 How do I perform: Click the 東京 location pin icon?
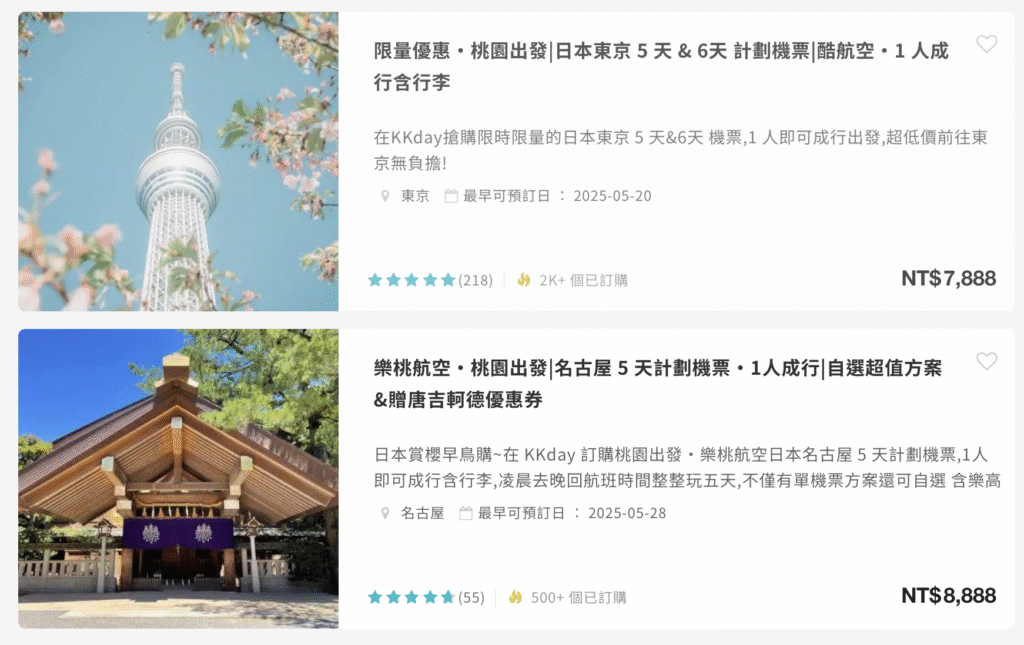[385, 196]
